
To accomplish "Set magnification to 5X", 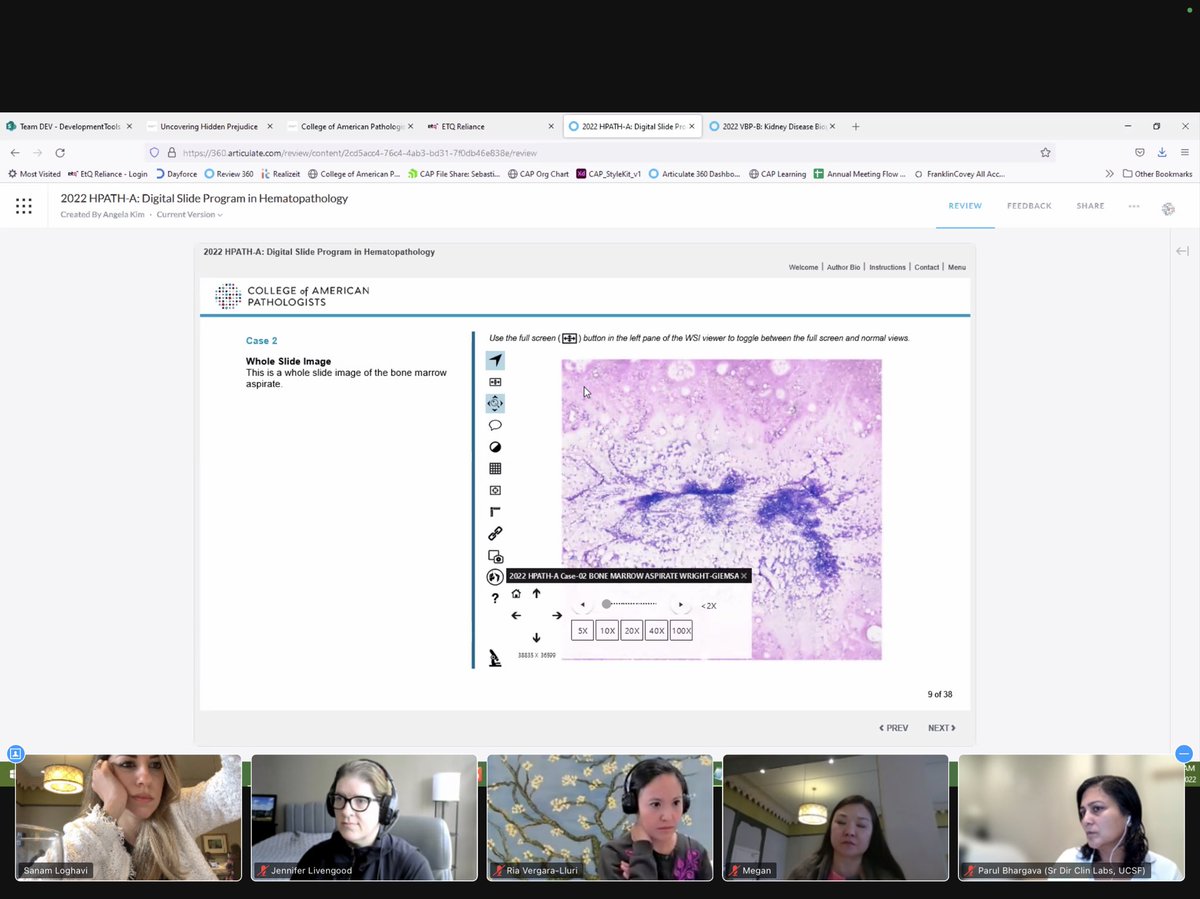I will click(583, 631).
